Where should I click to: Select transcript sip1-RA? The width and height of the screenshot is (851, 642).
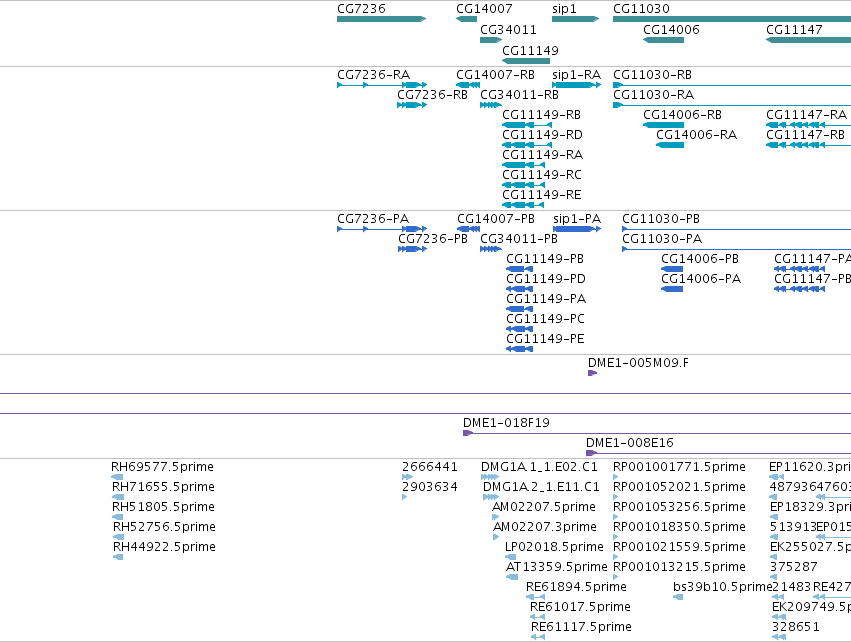[x=576, y=75]
